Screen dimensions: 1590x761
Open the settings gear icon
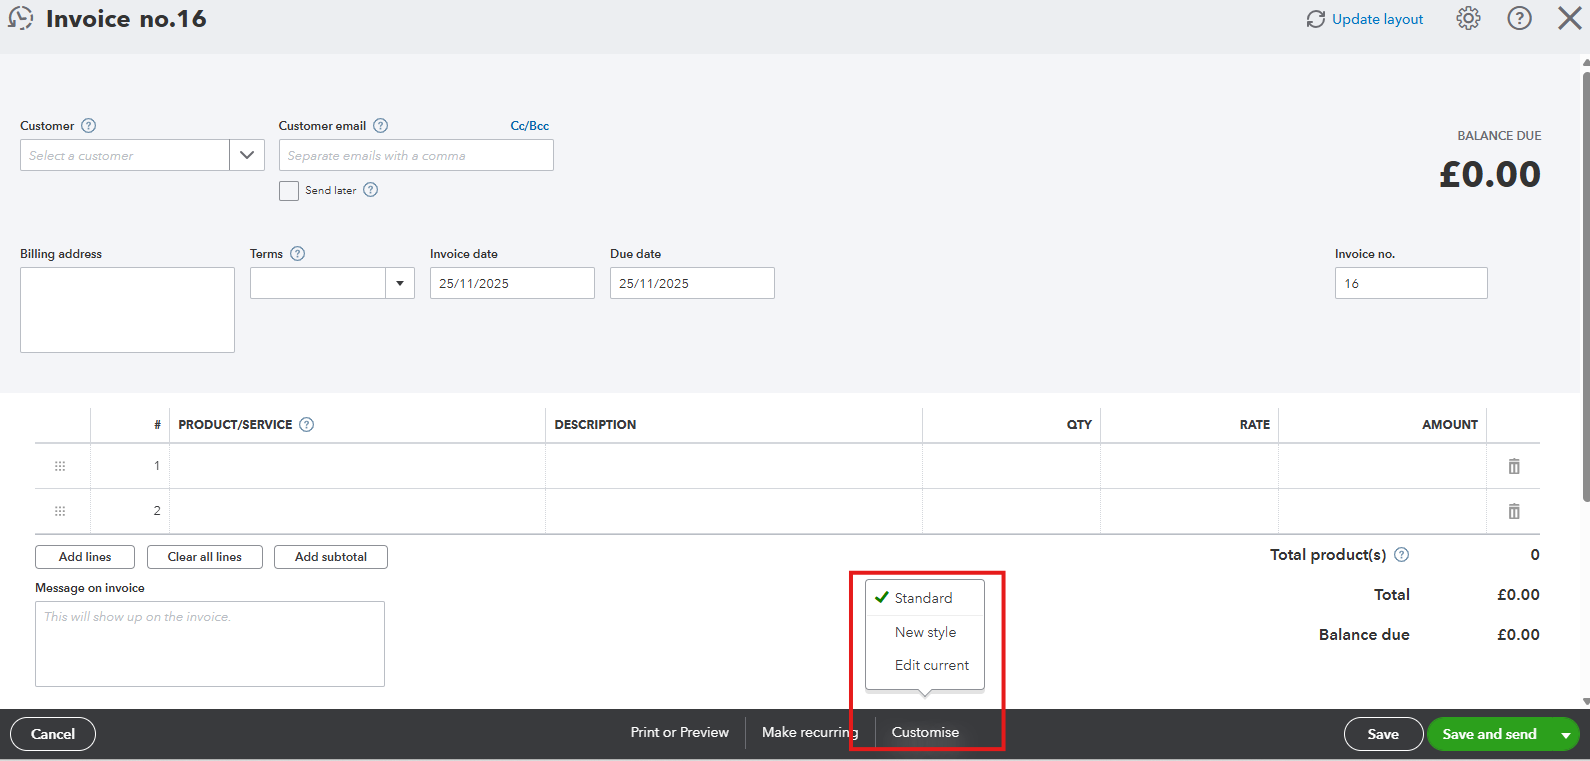1467,19
